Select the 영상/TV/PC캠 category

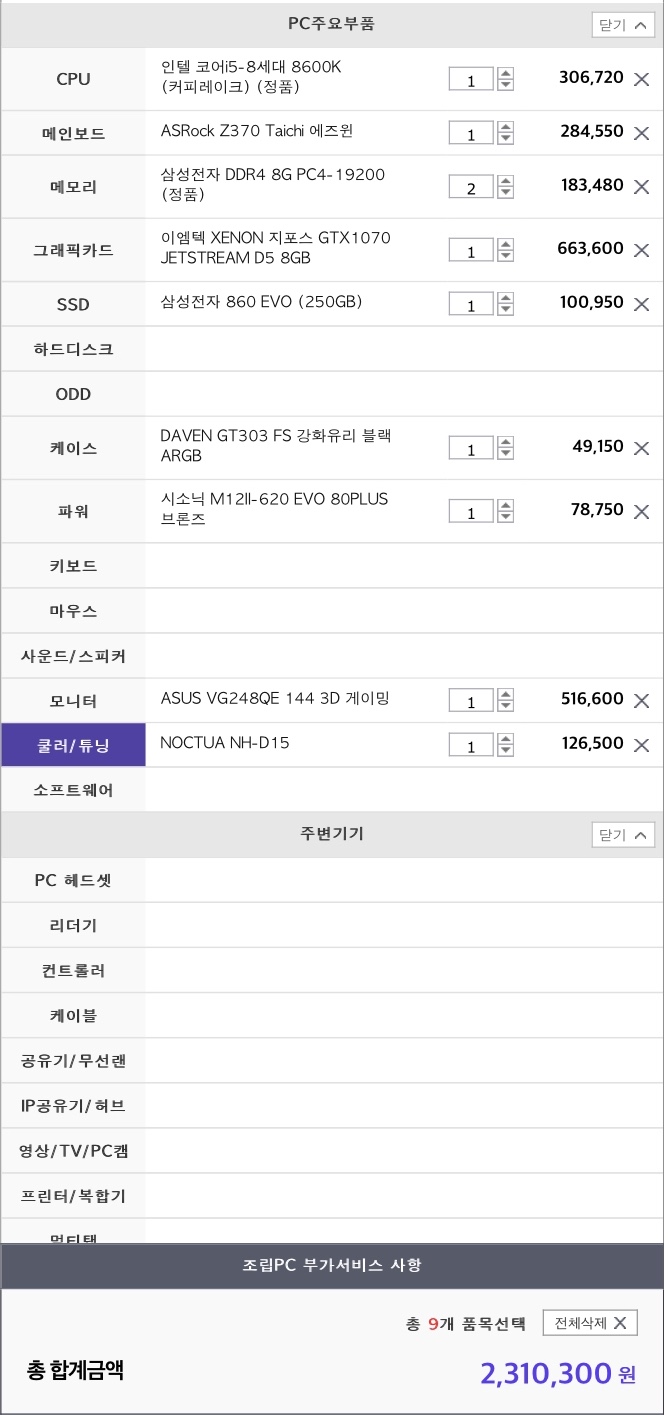coord(73,1150)
